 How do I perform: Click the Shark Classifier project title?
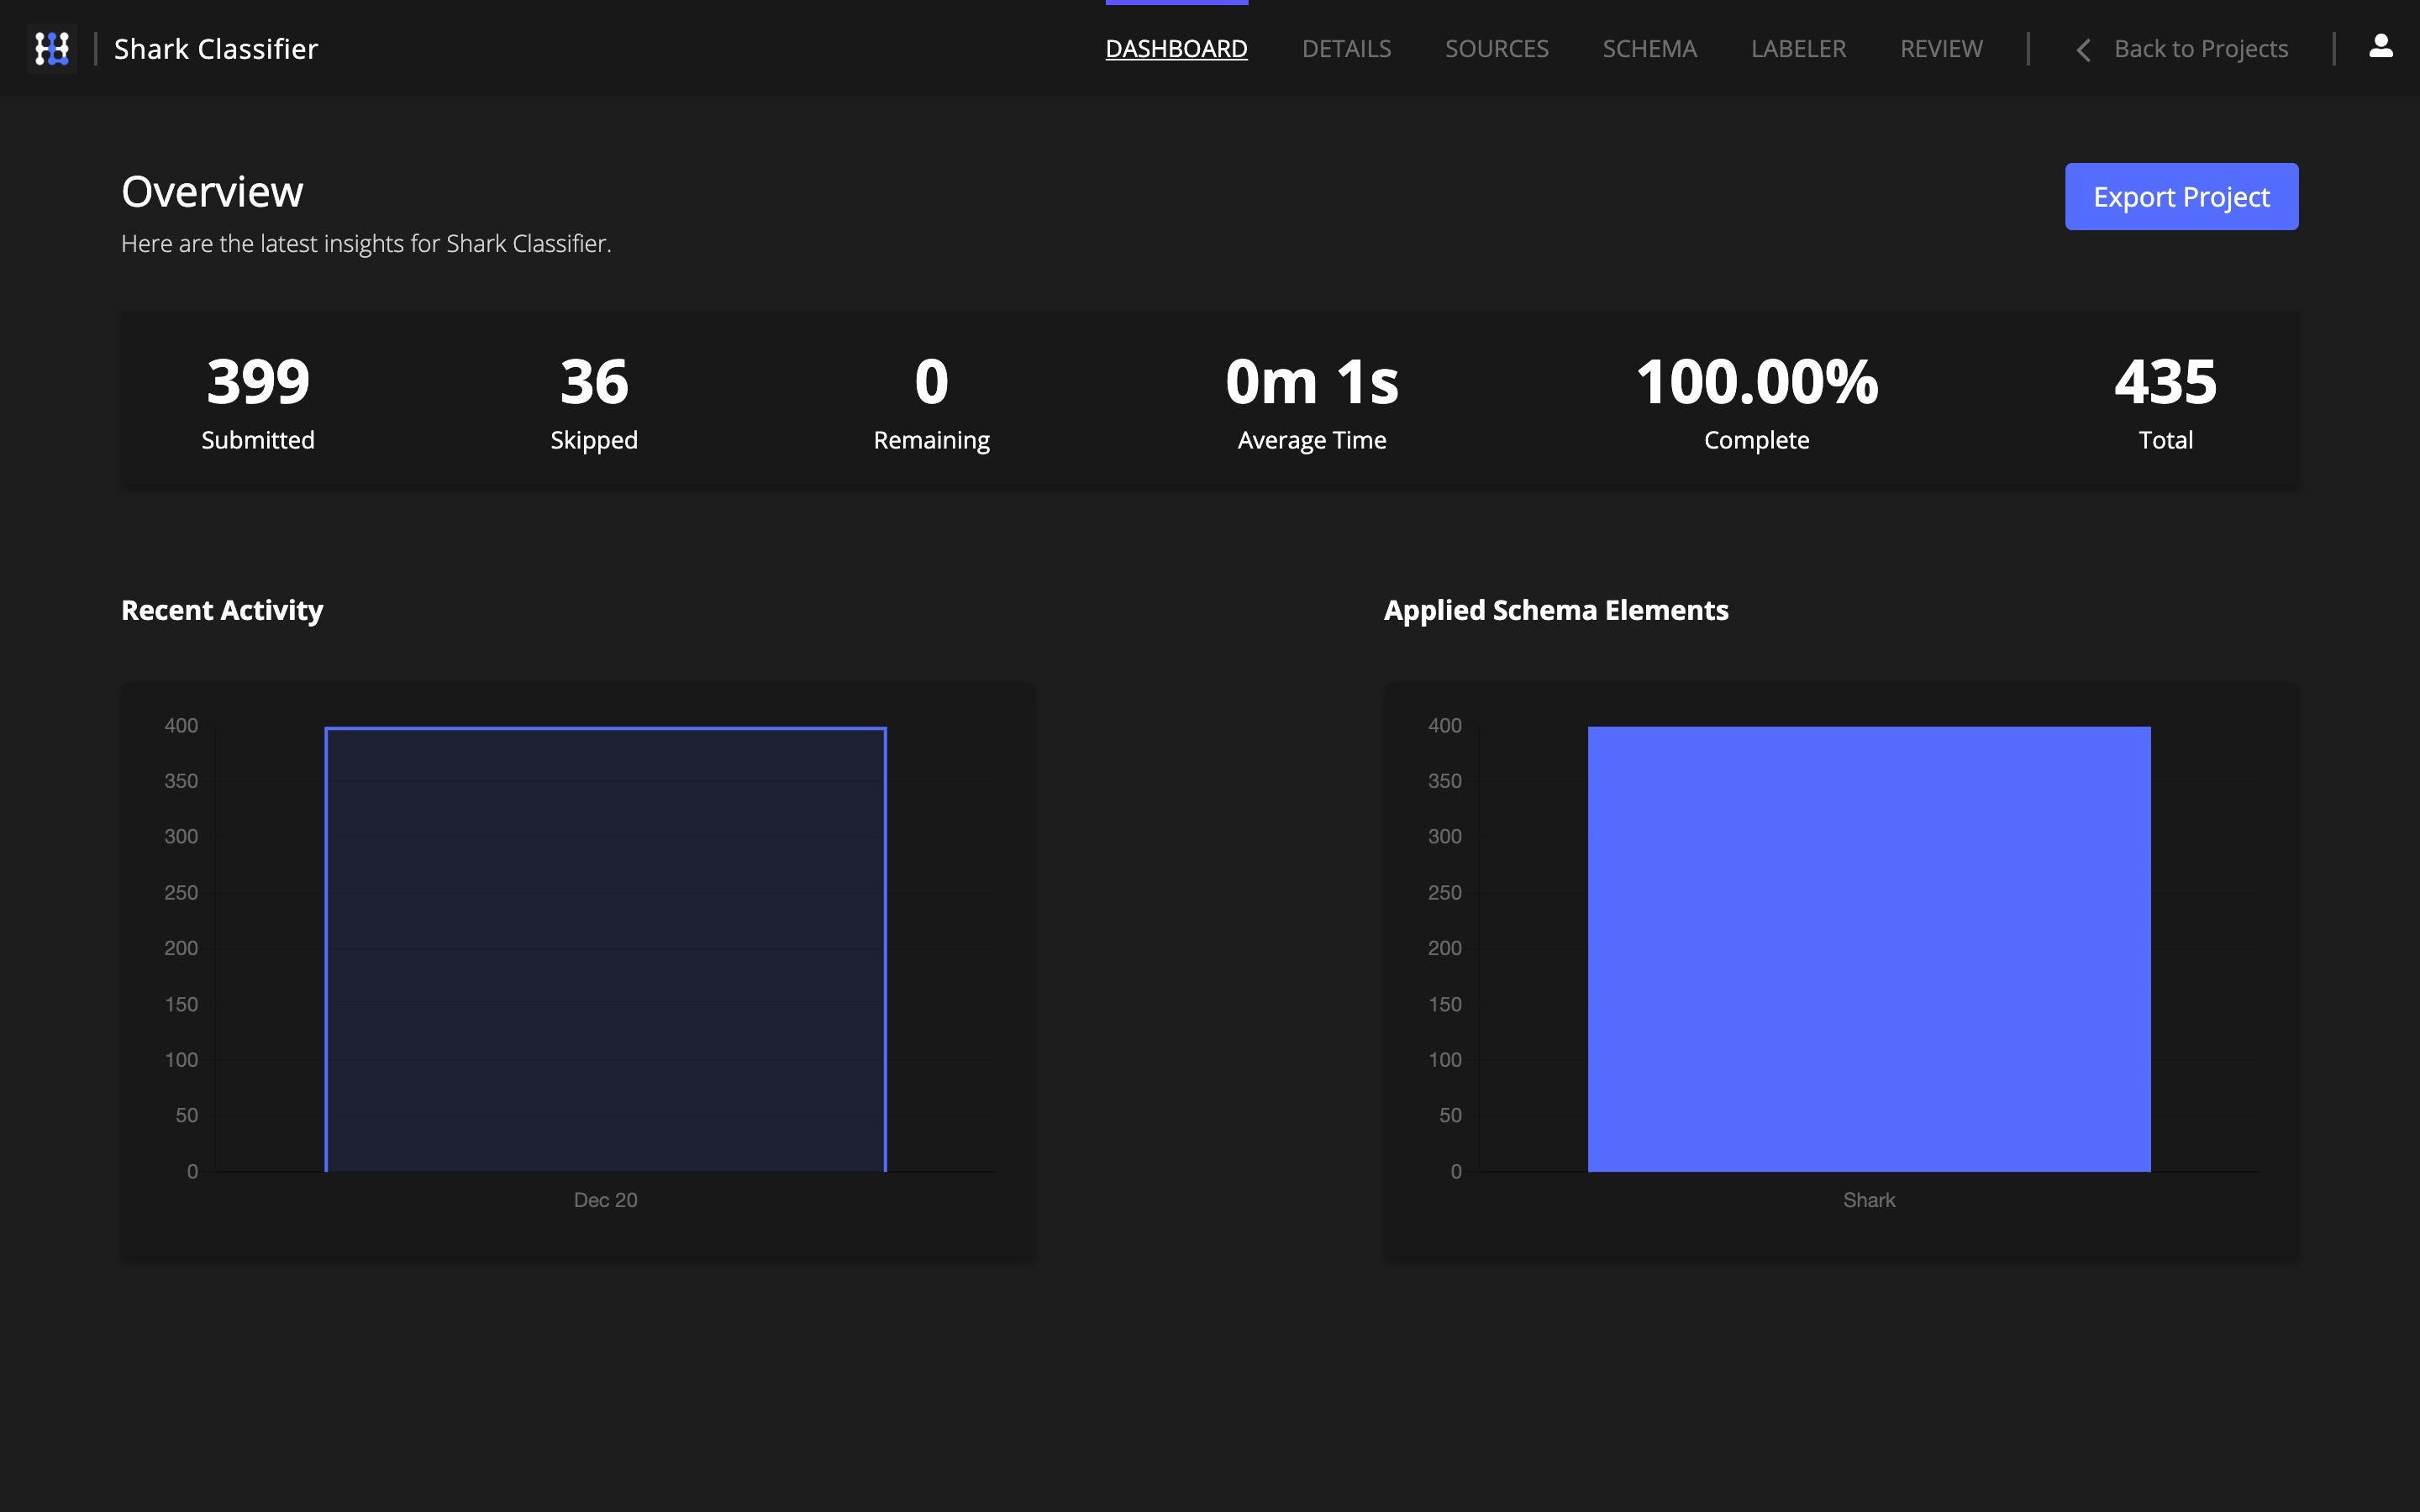pyautogui.click(x=216, y=49)
